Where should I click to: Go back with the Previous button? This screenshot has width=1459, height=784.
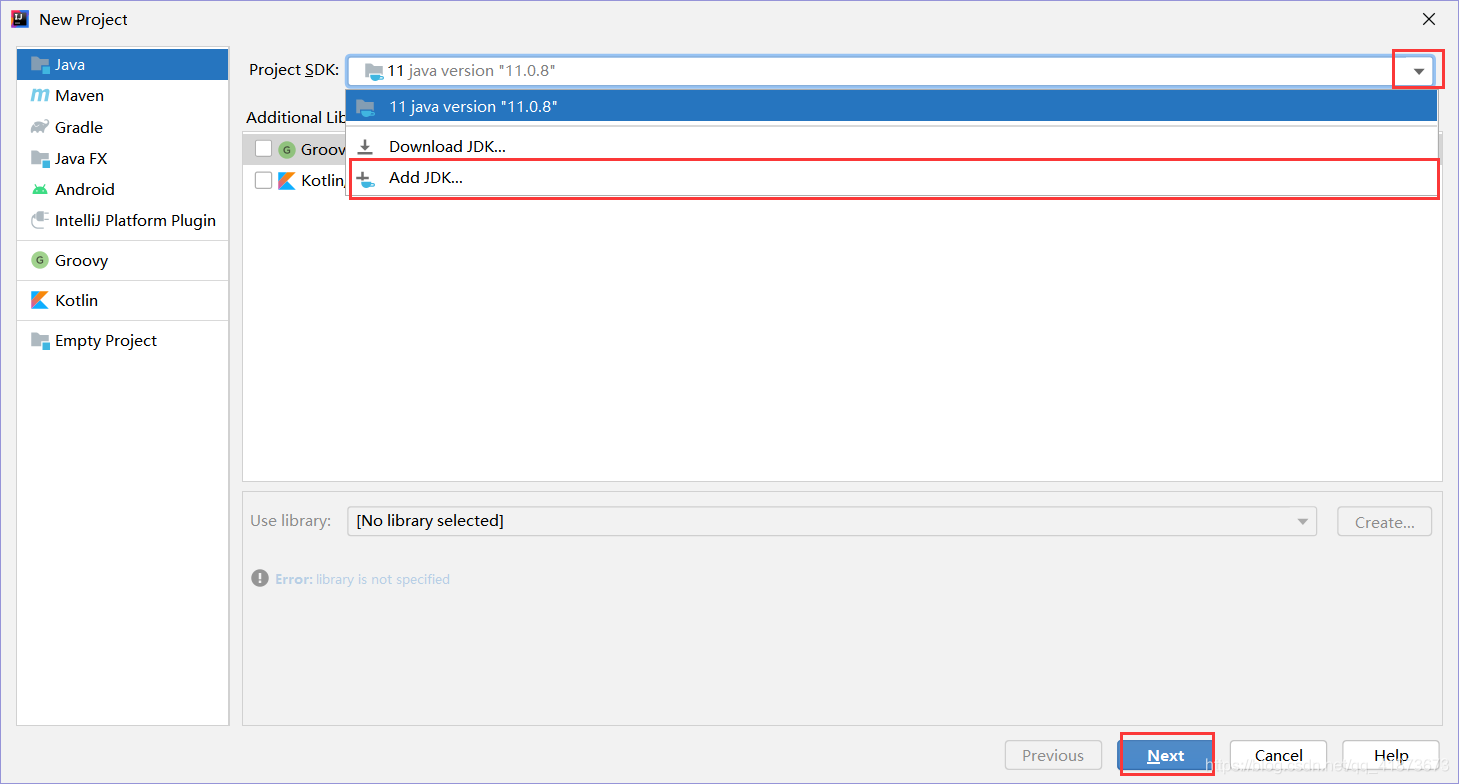click(x=1053, y=756)
